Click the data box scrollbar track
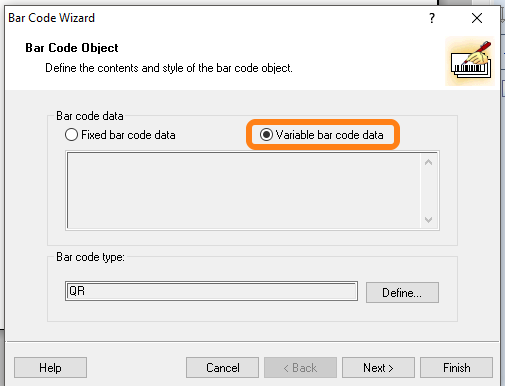 pos(429,191)
